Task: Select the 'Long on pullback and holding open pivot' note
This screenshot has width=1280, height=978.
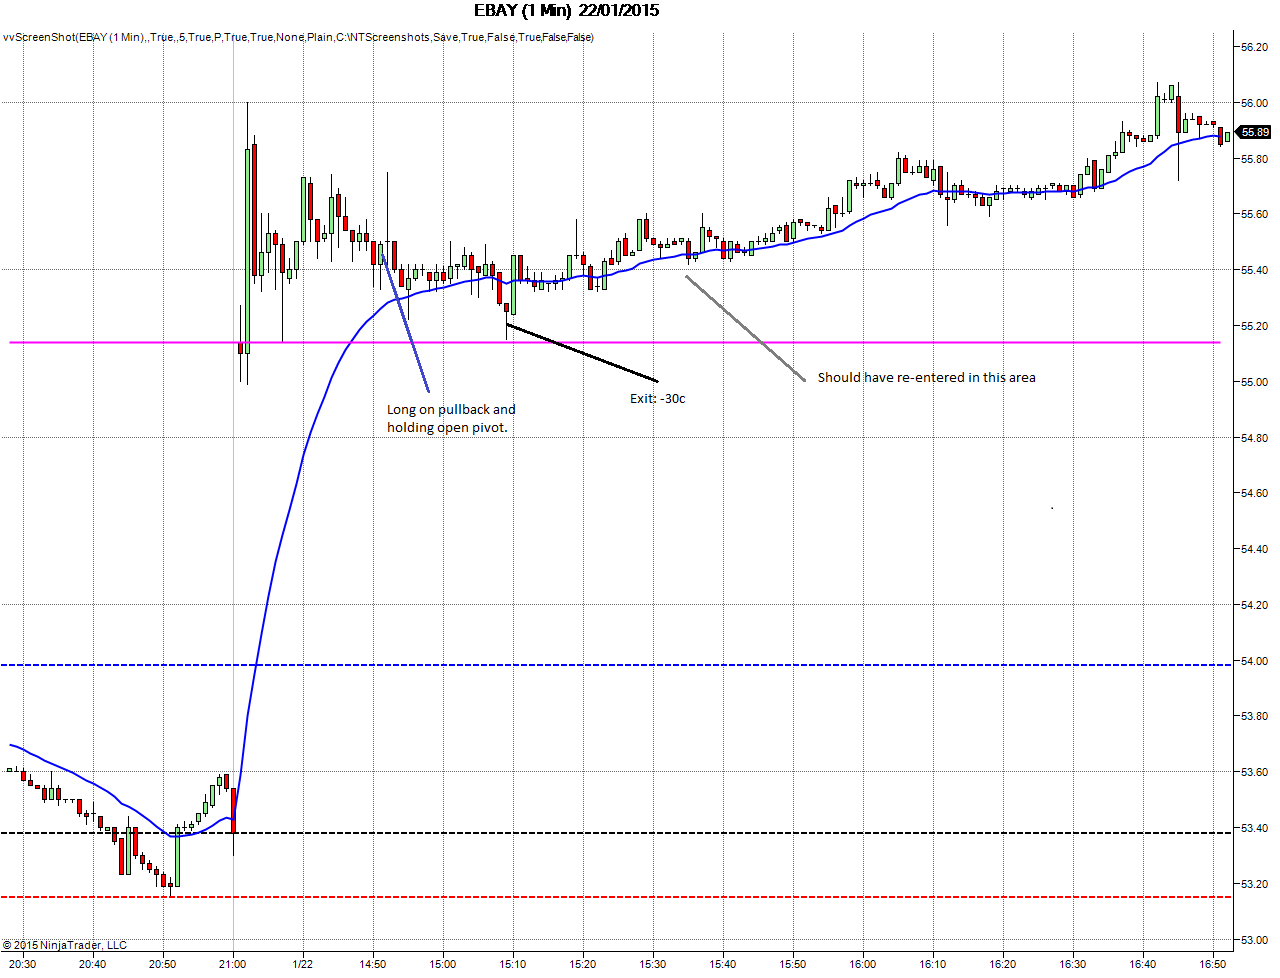Action: point(451,418)
